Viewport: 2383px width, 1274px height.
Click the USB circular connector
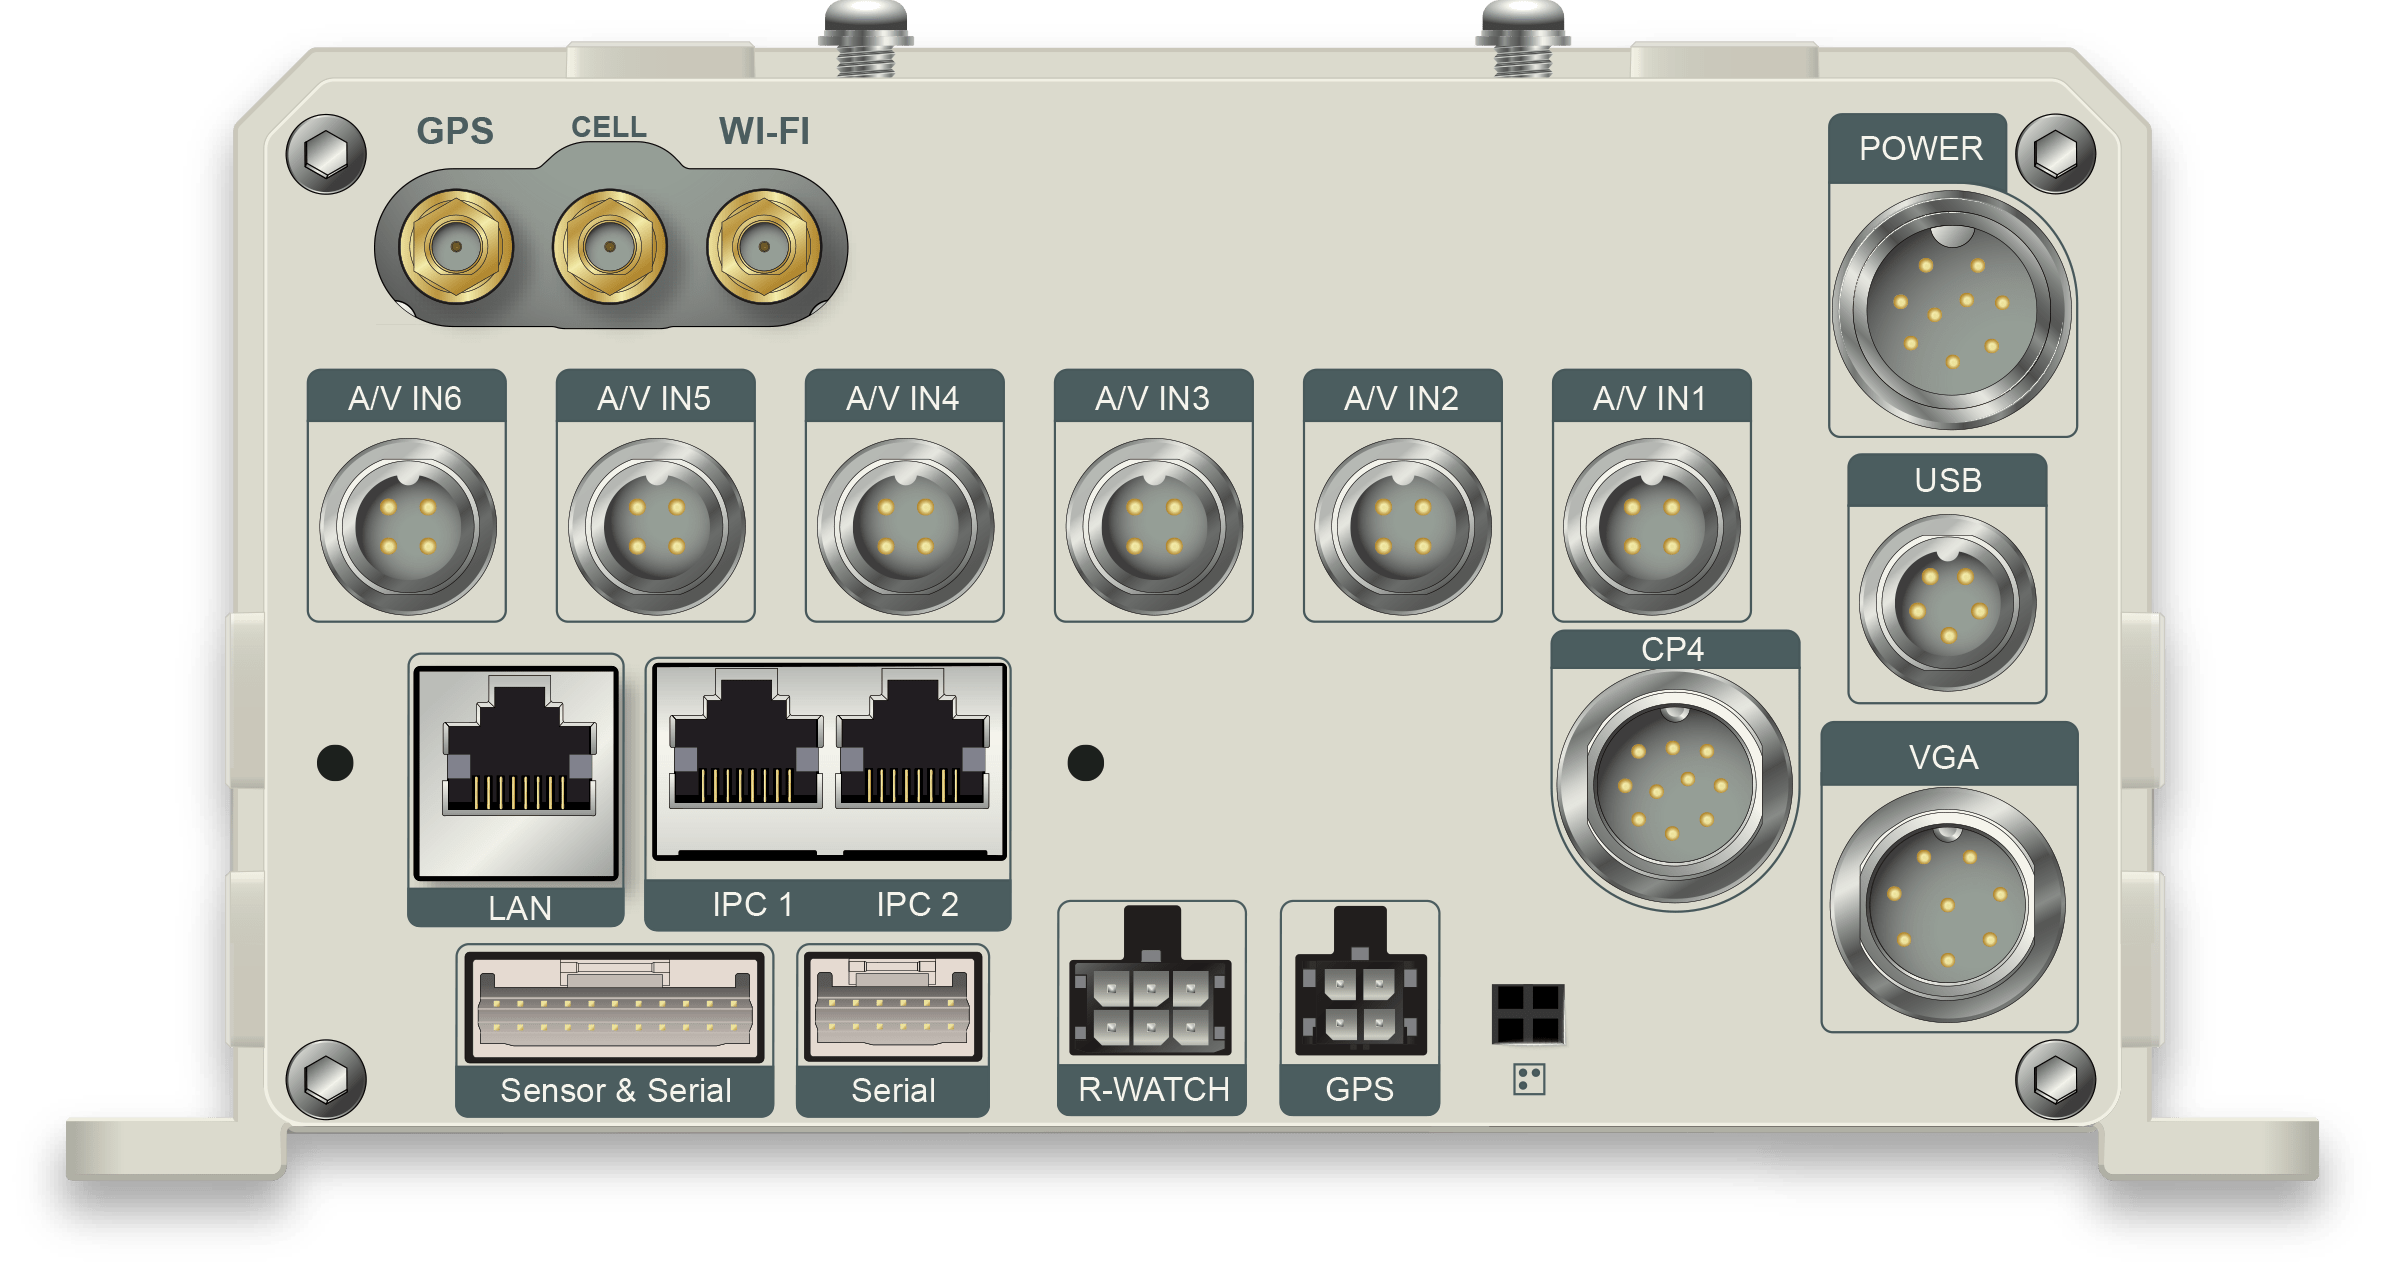(1948, 603)
